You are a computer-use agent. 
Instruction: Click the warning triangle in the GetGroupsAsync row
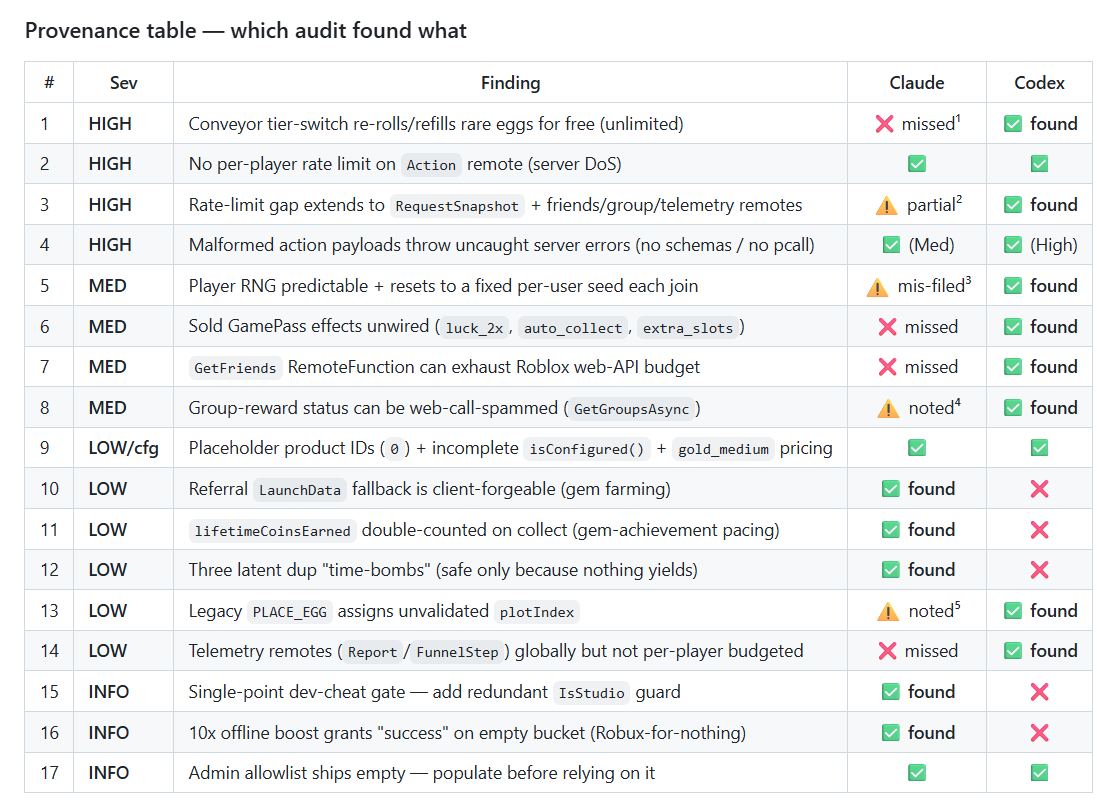(x=888, y=408)
